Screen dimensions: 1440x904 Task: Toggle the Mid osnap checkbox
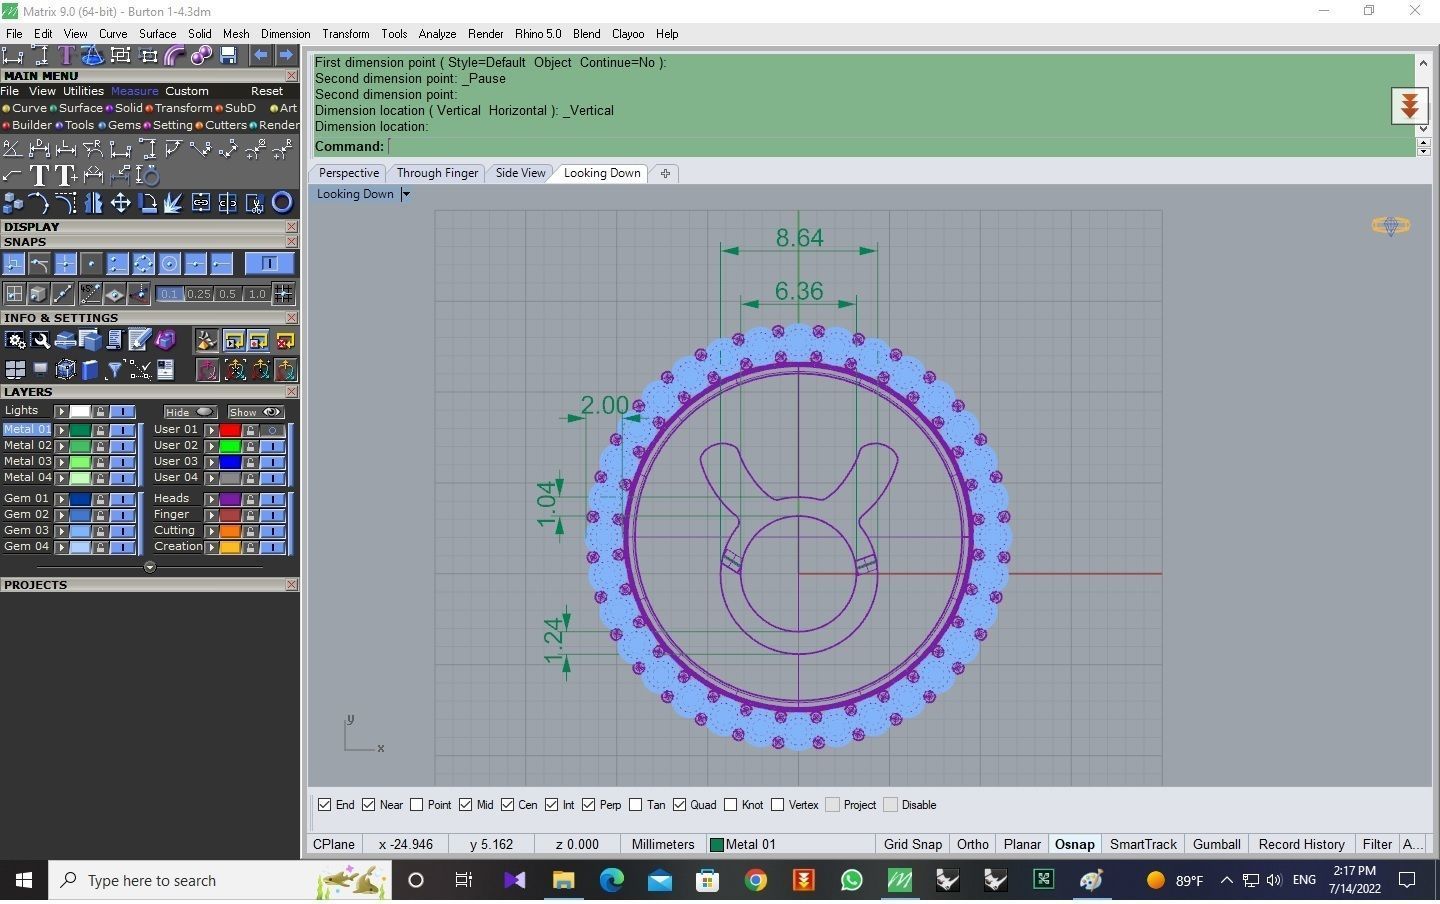click(x=466, y=805)
